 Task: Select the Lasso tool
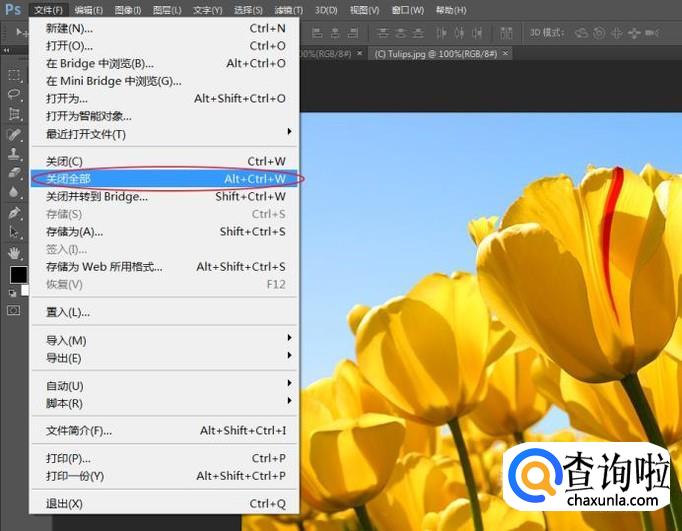(14, 94)
